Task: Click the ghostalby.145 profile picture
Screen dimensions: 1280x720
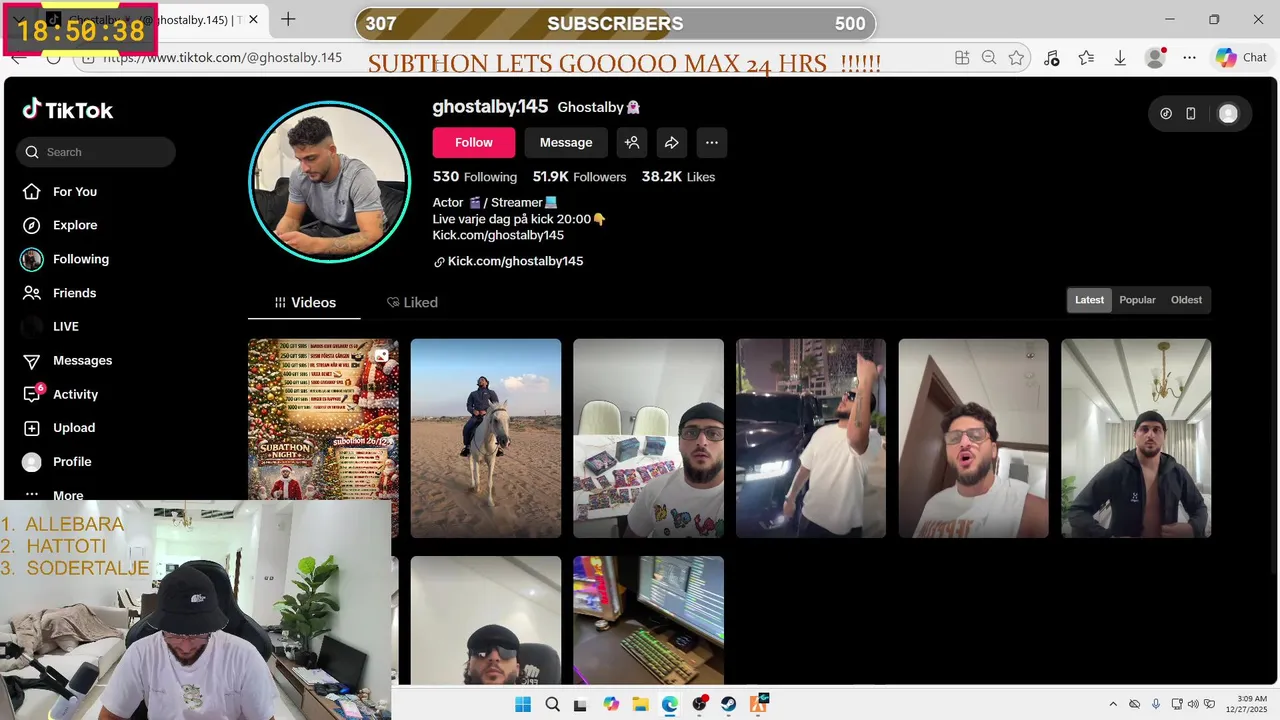Action: [329, 182]
